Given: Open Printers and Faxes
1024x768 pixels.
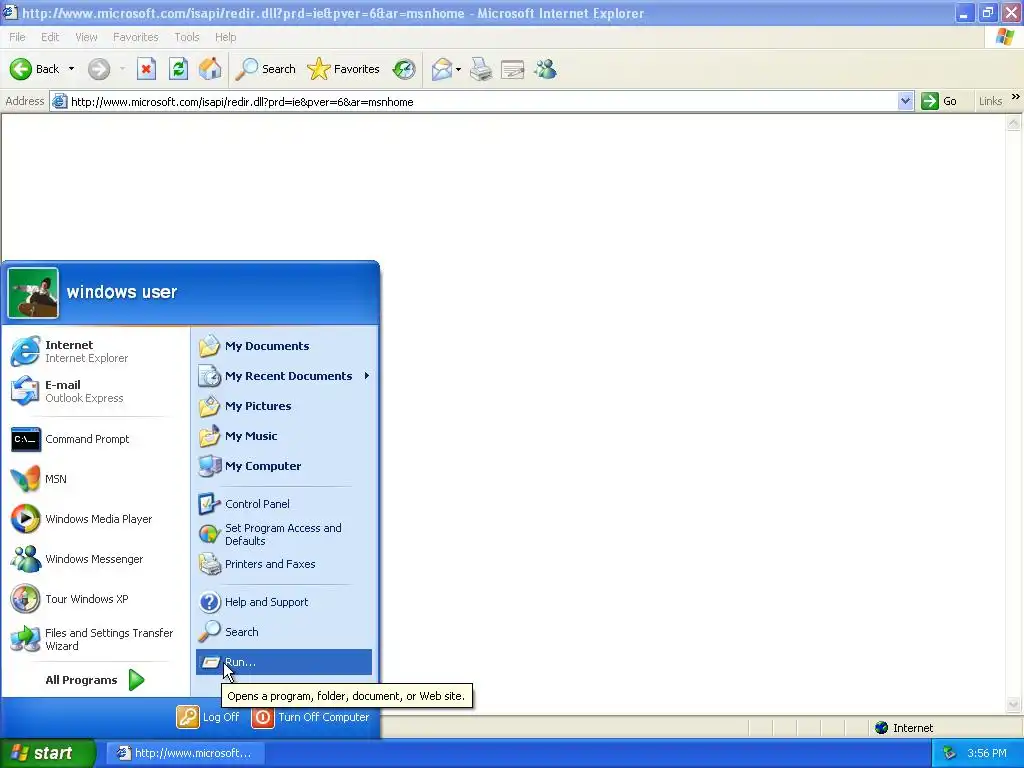Looking at the screenshot, I should pos(284,564).
